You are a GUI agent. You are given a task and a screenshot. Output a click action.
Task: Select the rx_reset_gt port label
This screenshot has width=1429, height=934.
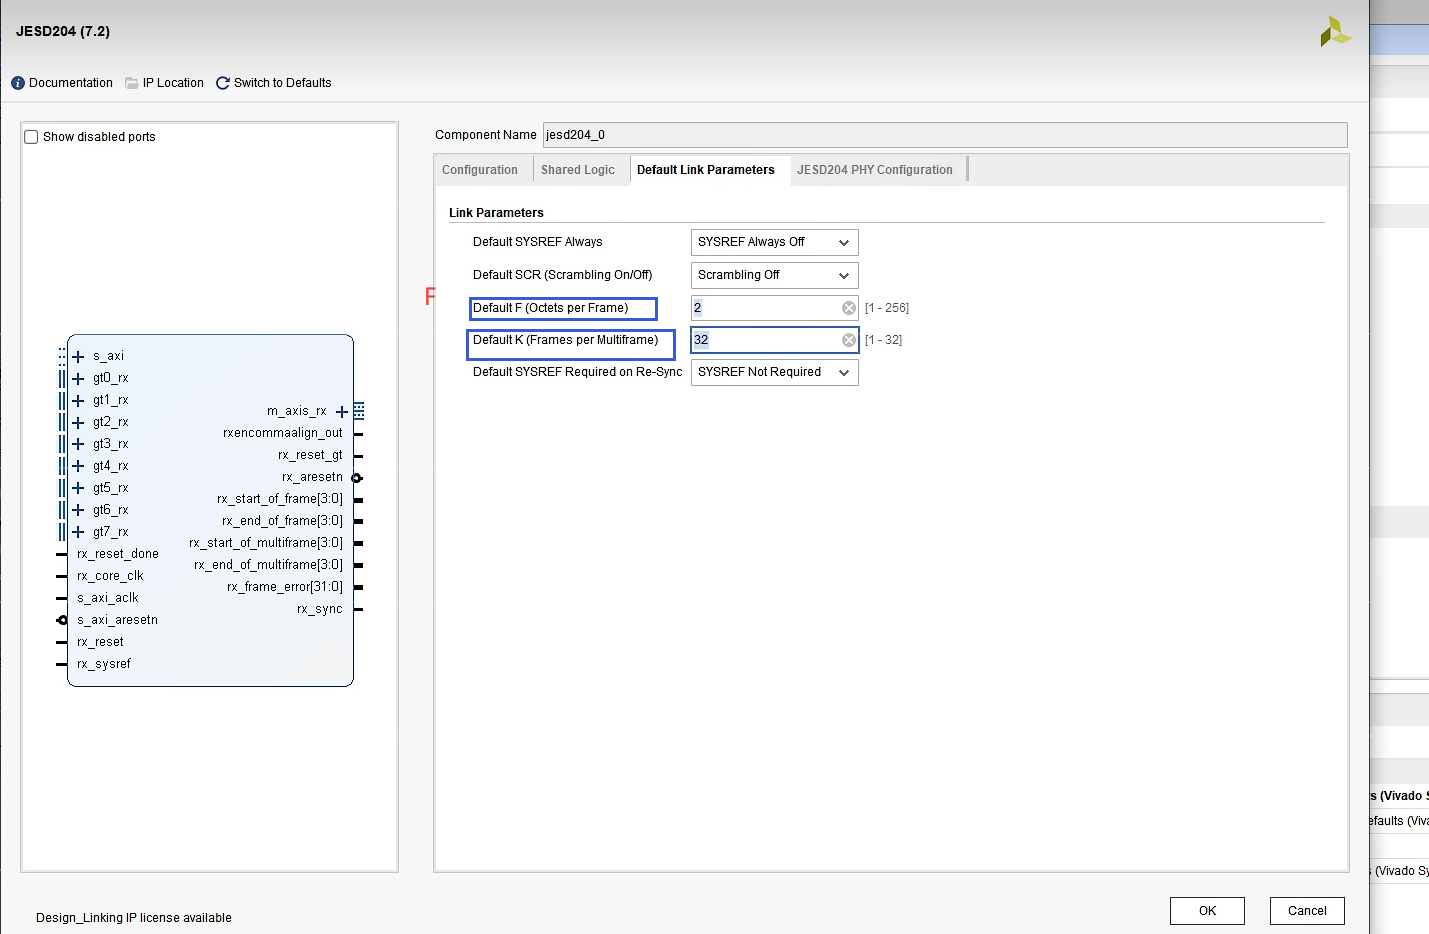pos(310,455)
